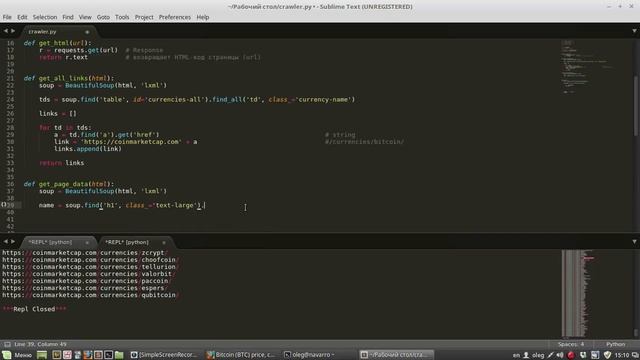Open the file manager folder icon in taskbar
640x360 pixels.
pos(119,355)
